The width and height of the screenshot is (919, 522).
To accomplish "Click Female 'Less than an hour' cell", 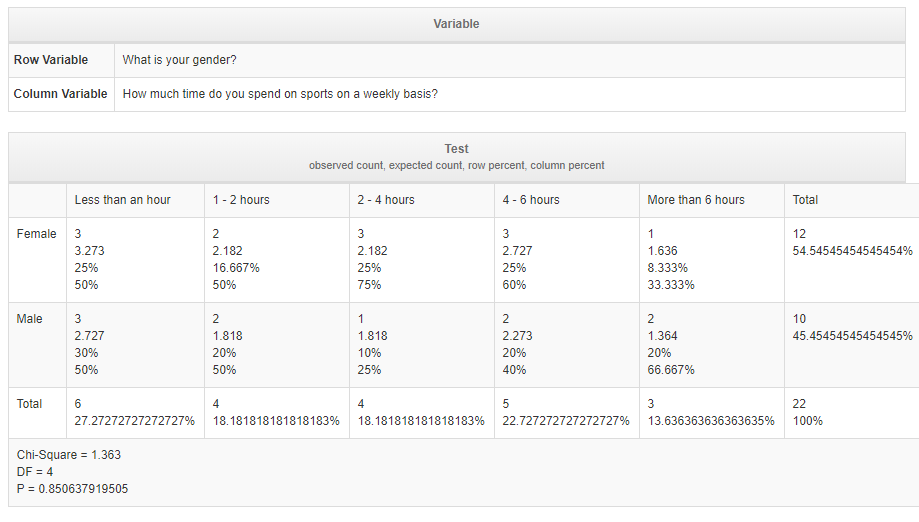I will pos(135,260).
